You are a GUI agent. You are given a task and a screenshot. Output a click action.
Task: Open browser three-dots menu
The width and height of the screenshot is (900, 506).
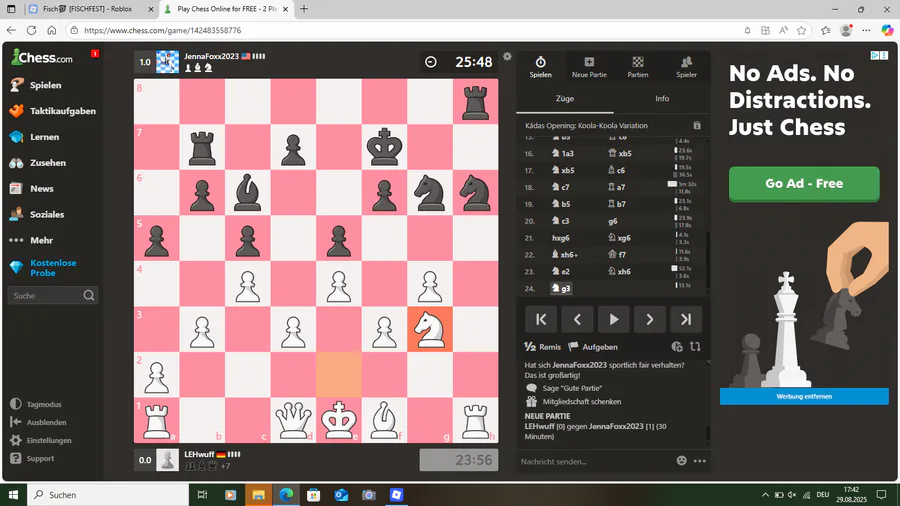pyautogui.click(x=866, y=30)
